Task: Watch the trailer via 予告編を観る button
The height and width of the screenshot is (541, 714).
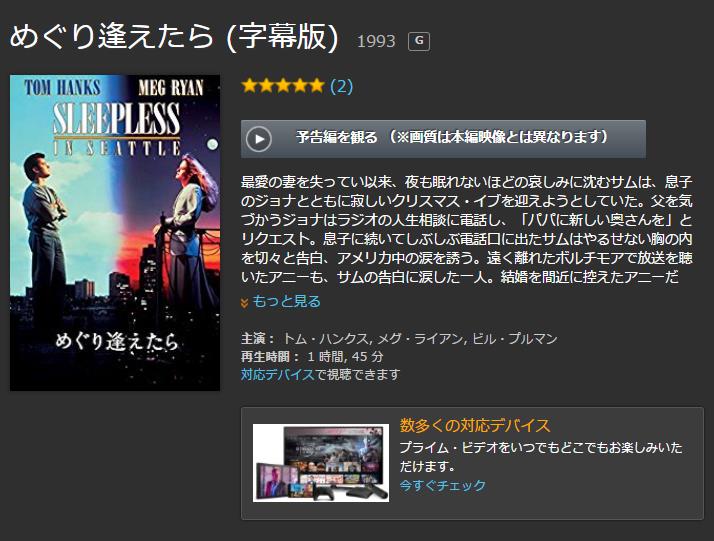Action: click(x=443, y=139)
